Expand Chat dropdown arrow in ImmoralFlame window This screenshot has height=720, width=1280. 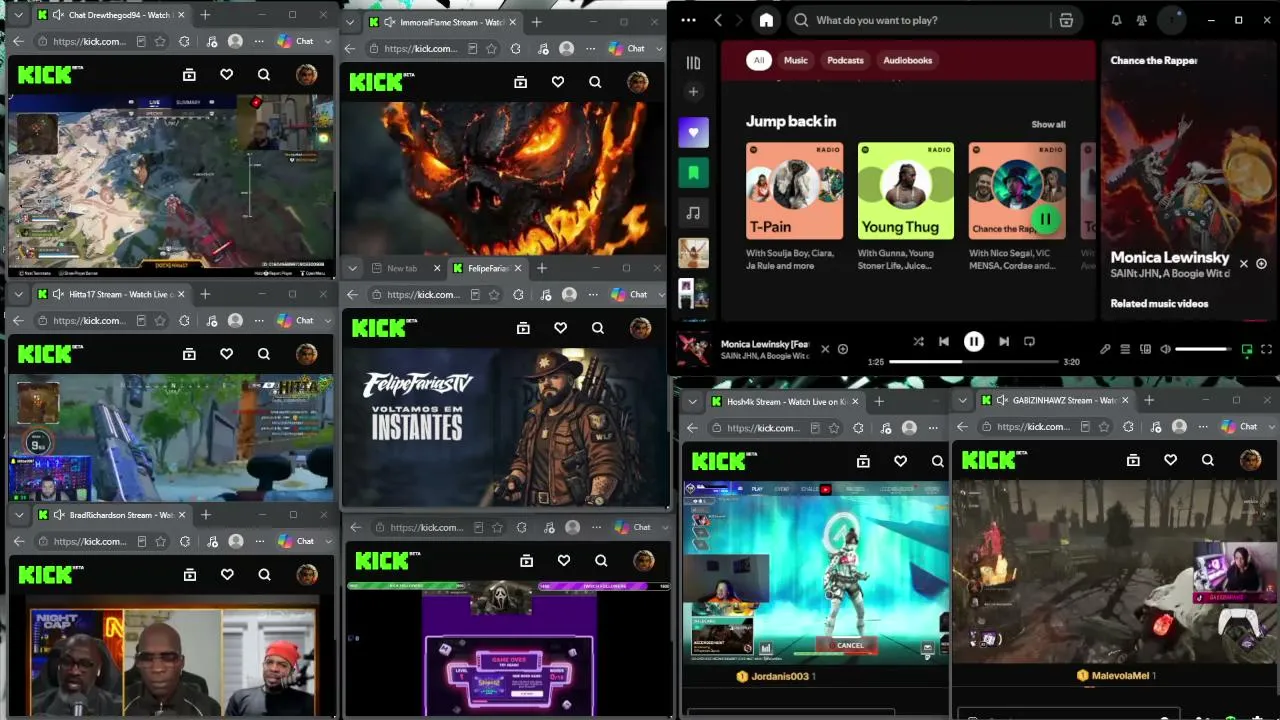pos(658,48)
